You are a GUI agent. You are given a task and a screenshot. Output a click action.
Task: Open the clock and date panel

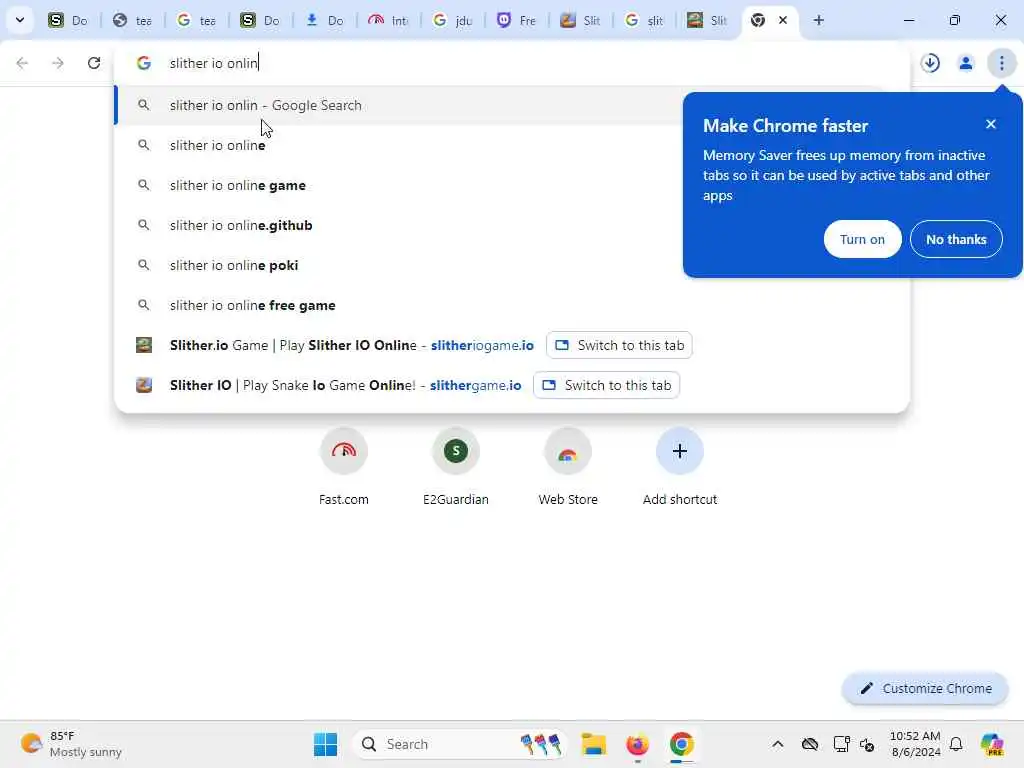(x=915, y=744)
